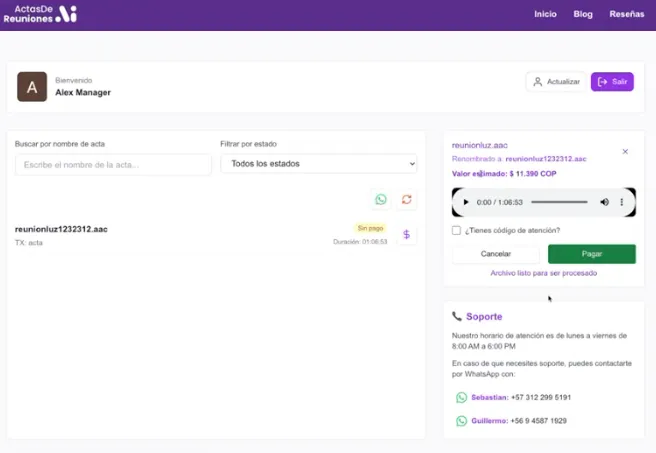
Task: Click the Alex Manager avatar
Action: coord(32,87)
